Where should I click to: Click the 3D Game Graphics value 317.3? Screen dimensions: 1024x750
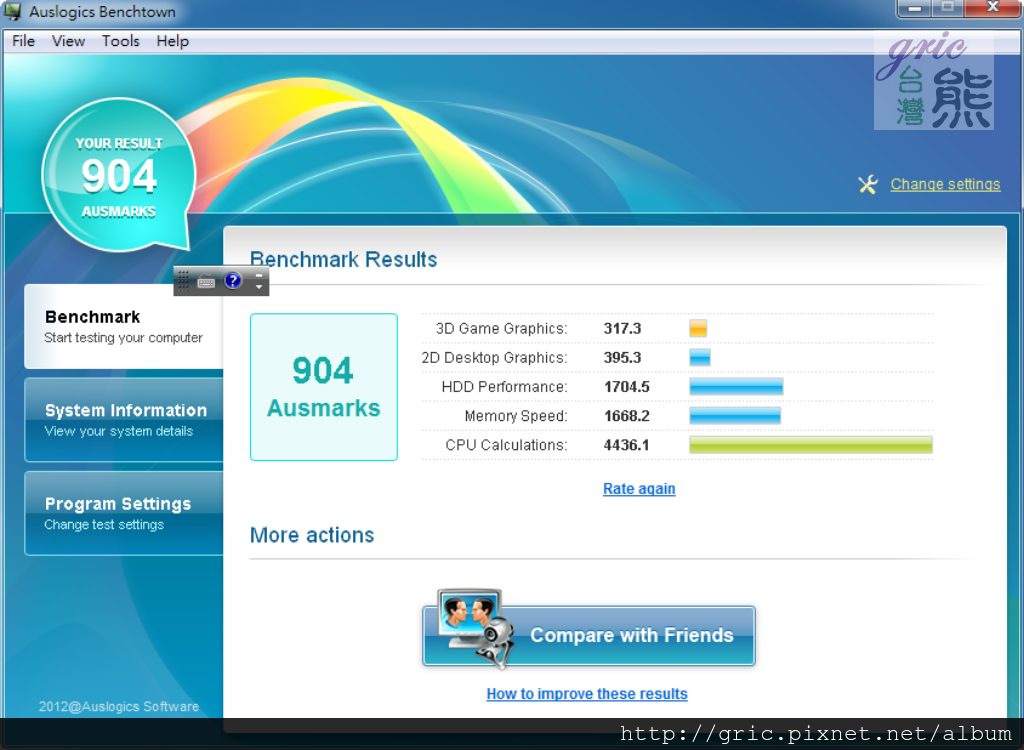coord(622,329)
